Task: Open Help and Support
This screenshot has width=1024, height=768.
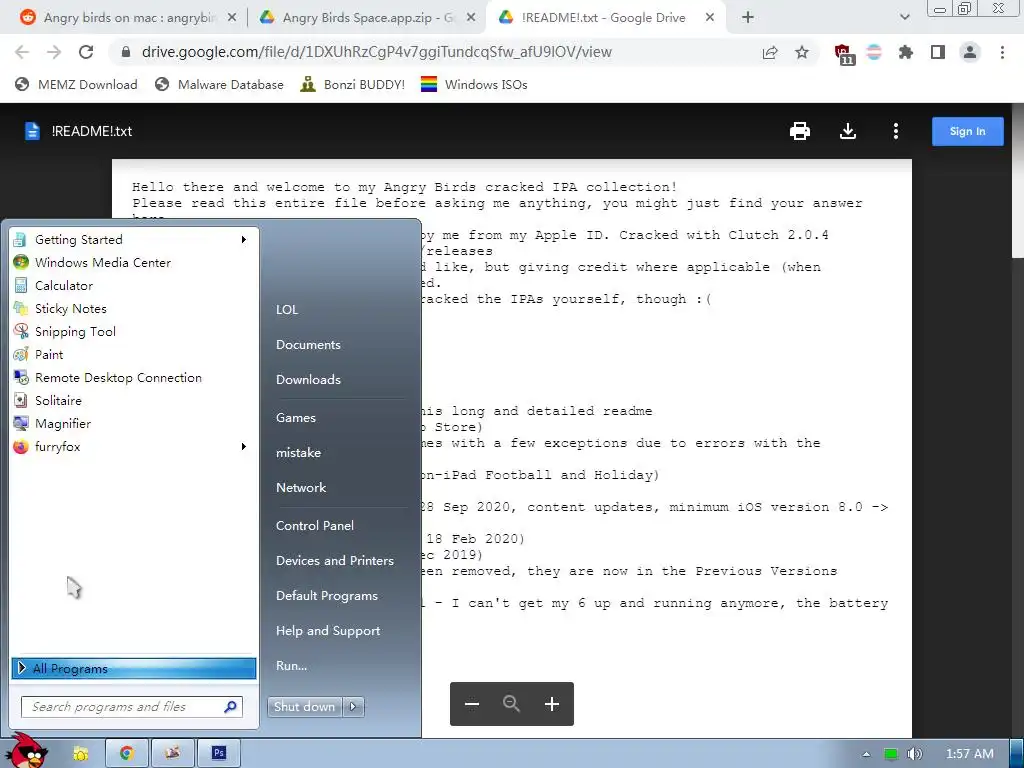Action: (x=328, y=631)
